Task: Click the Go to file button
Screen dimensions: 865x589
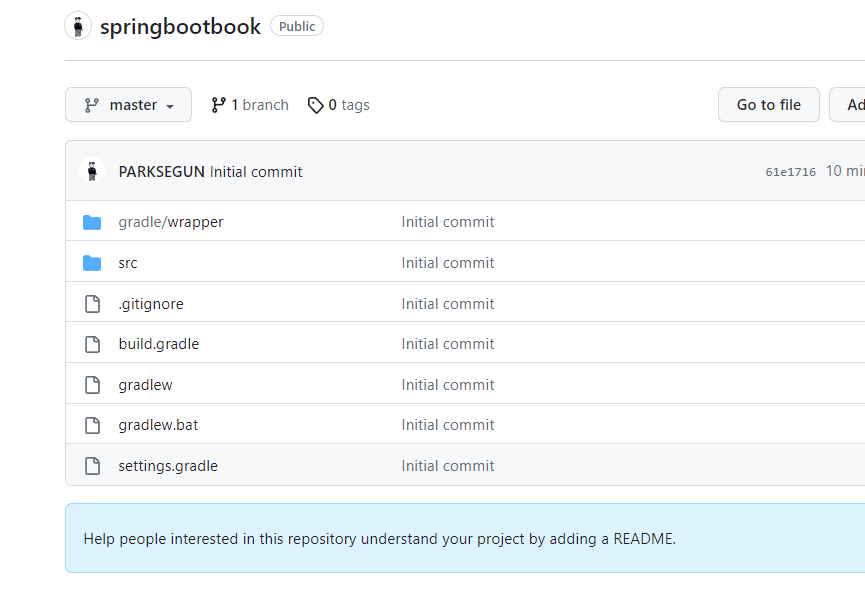Action: coord(768,105)
